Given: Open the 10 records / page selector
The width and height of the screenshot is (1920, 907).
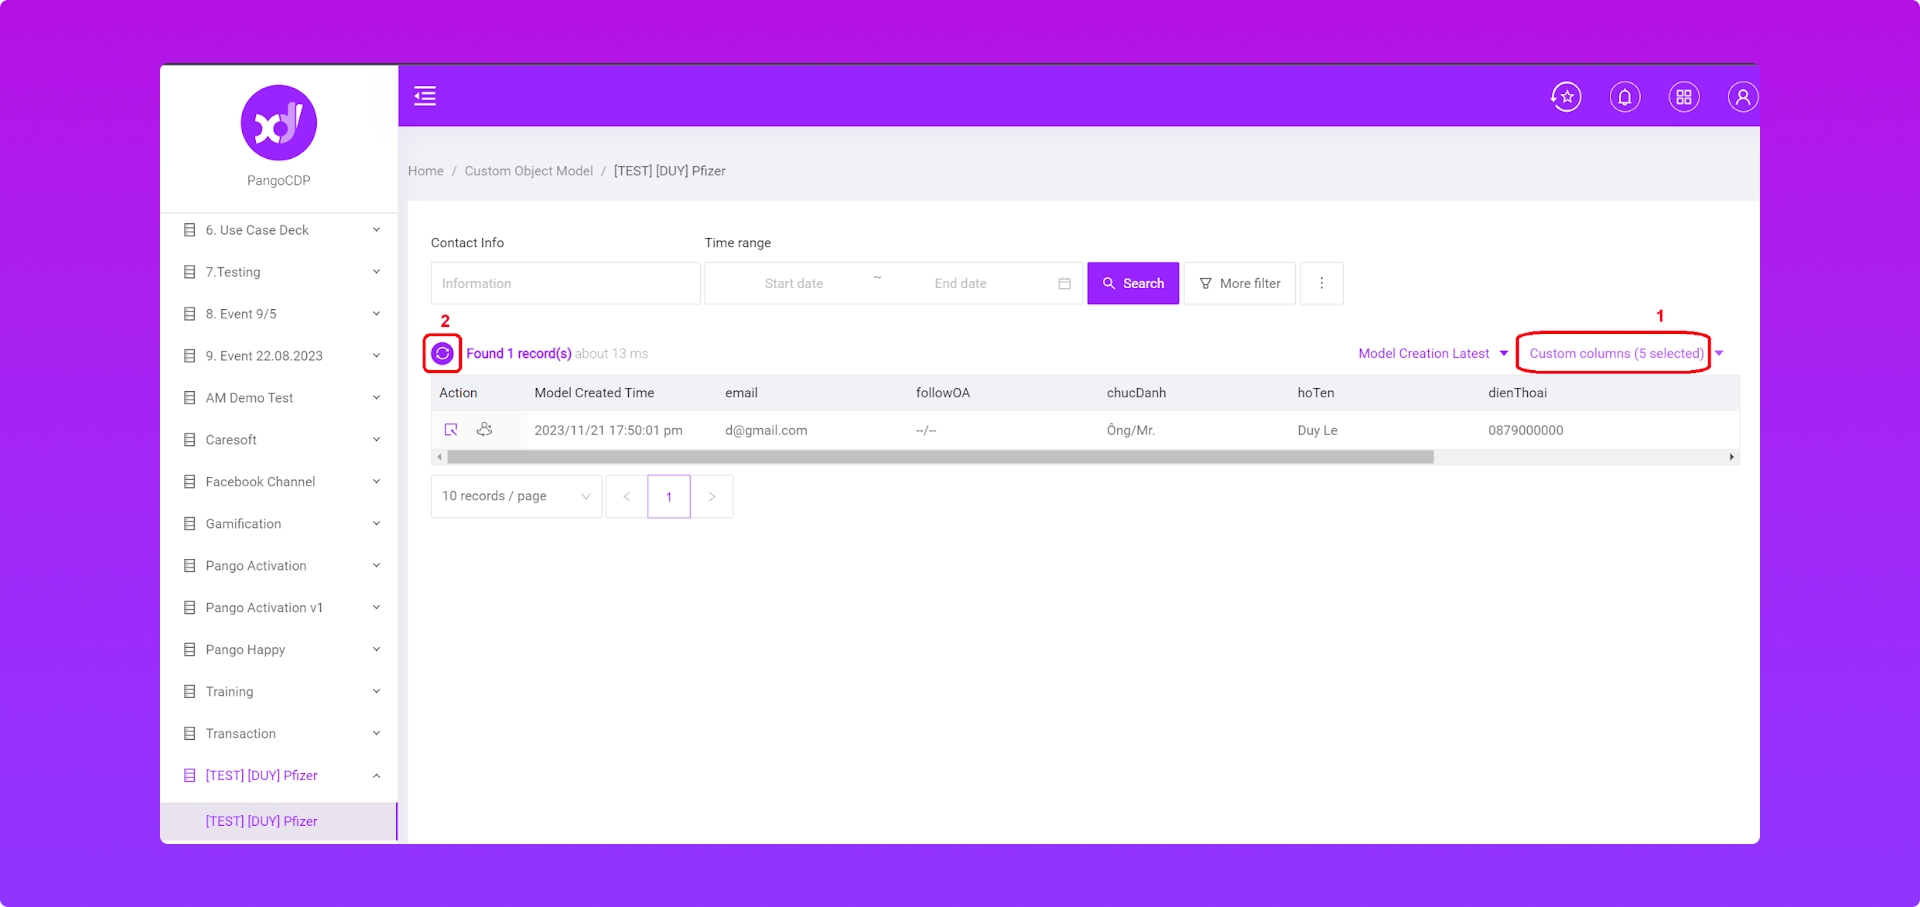Looking at the screenshot, I should pyautogui.click(x=516, y=496).
